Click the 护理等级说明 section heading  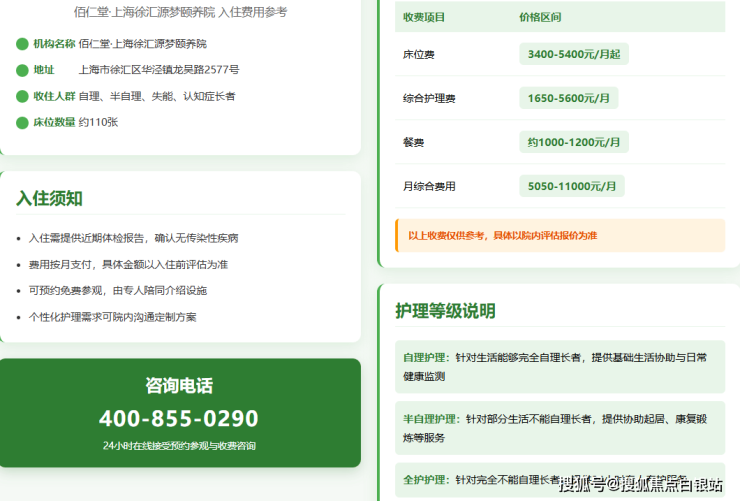point(446,311)
